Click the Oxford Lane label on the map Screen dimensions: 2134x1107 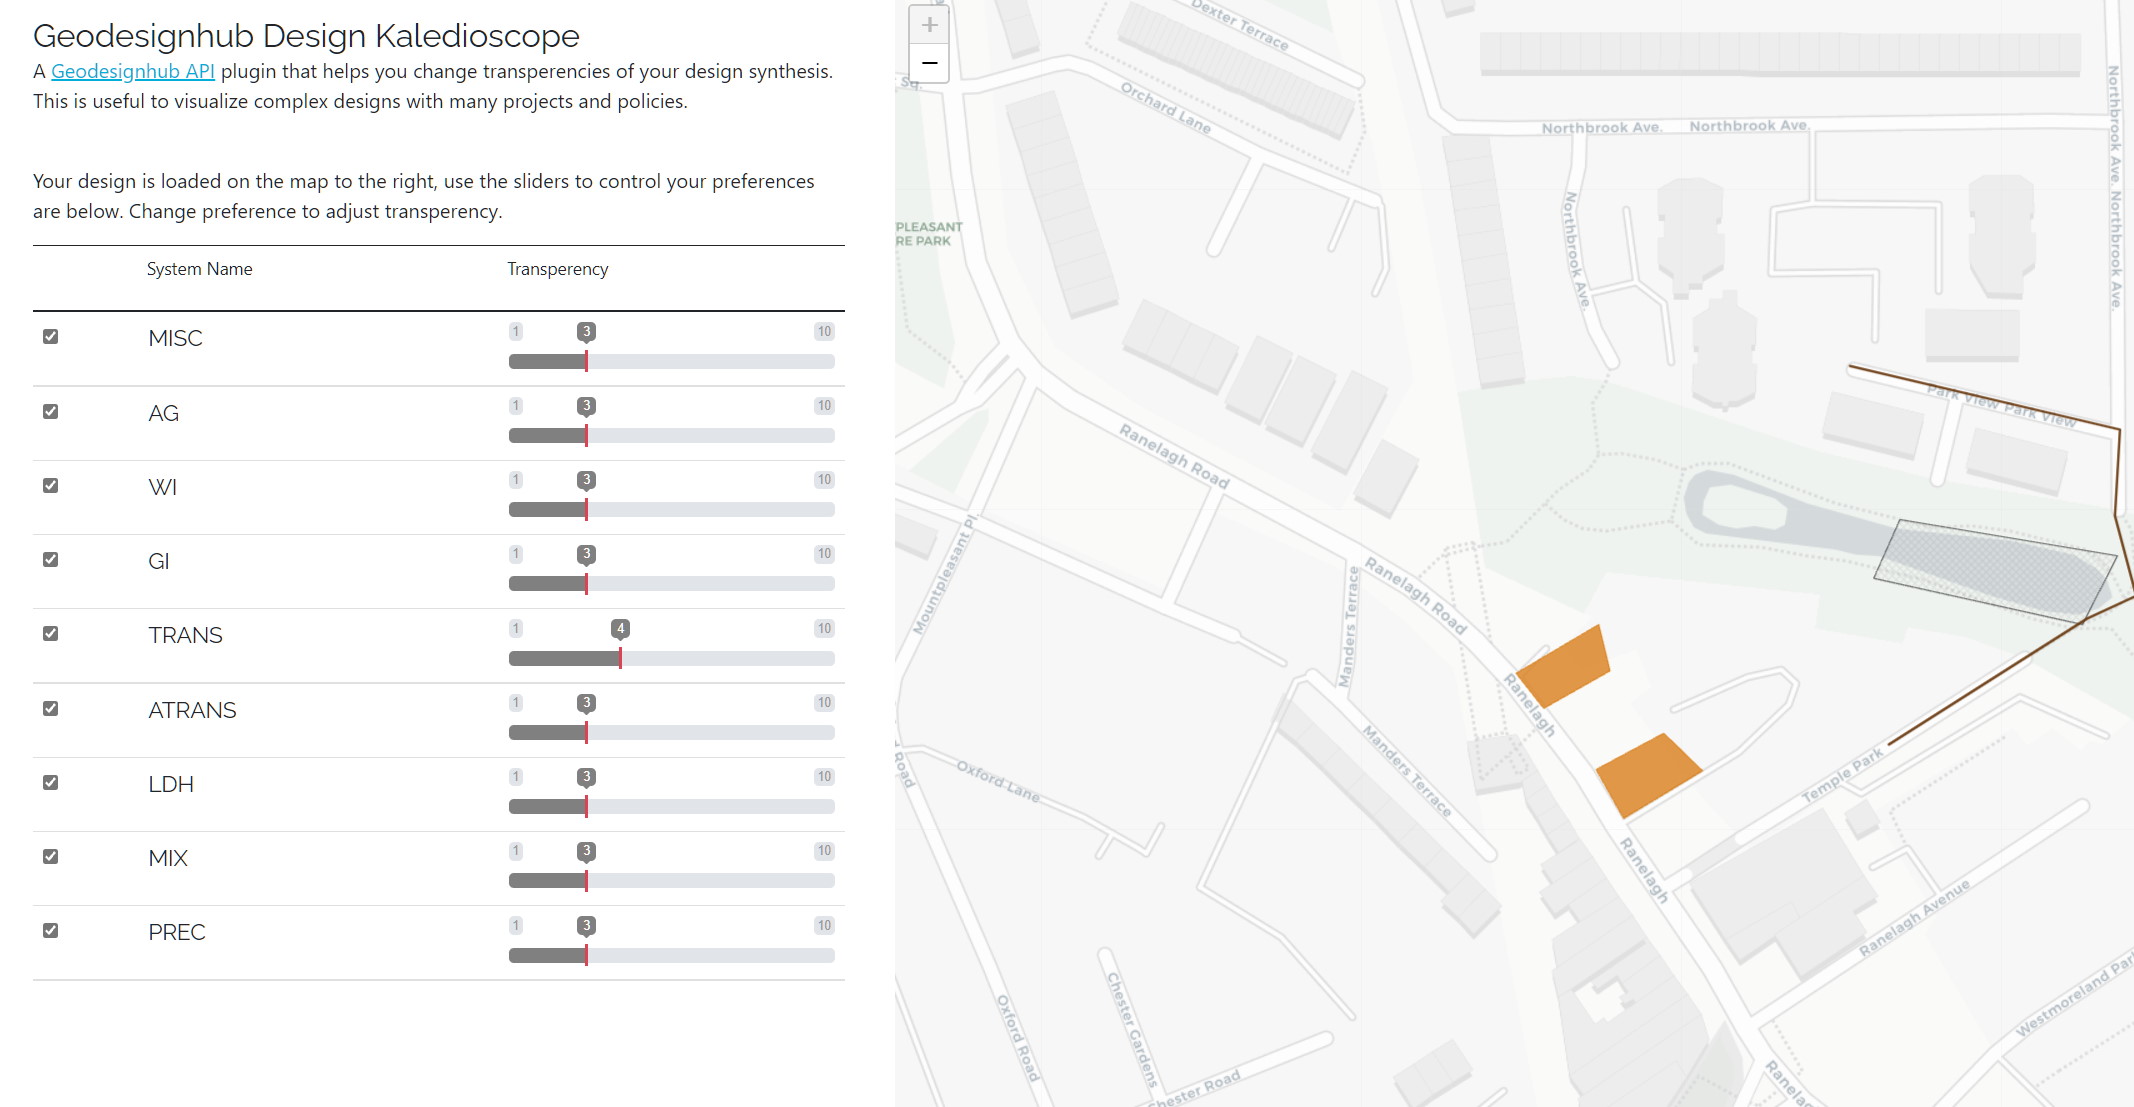coord(998,781)
